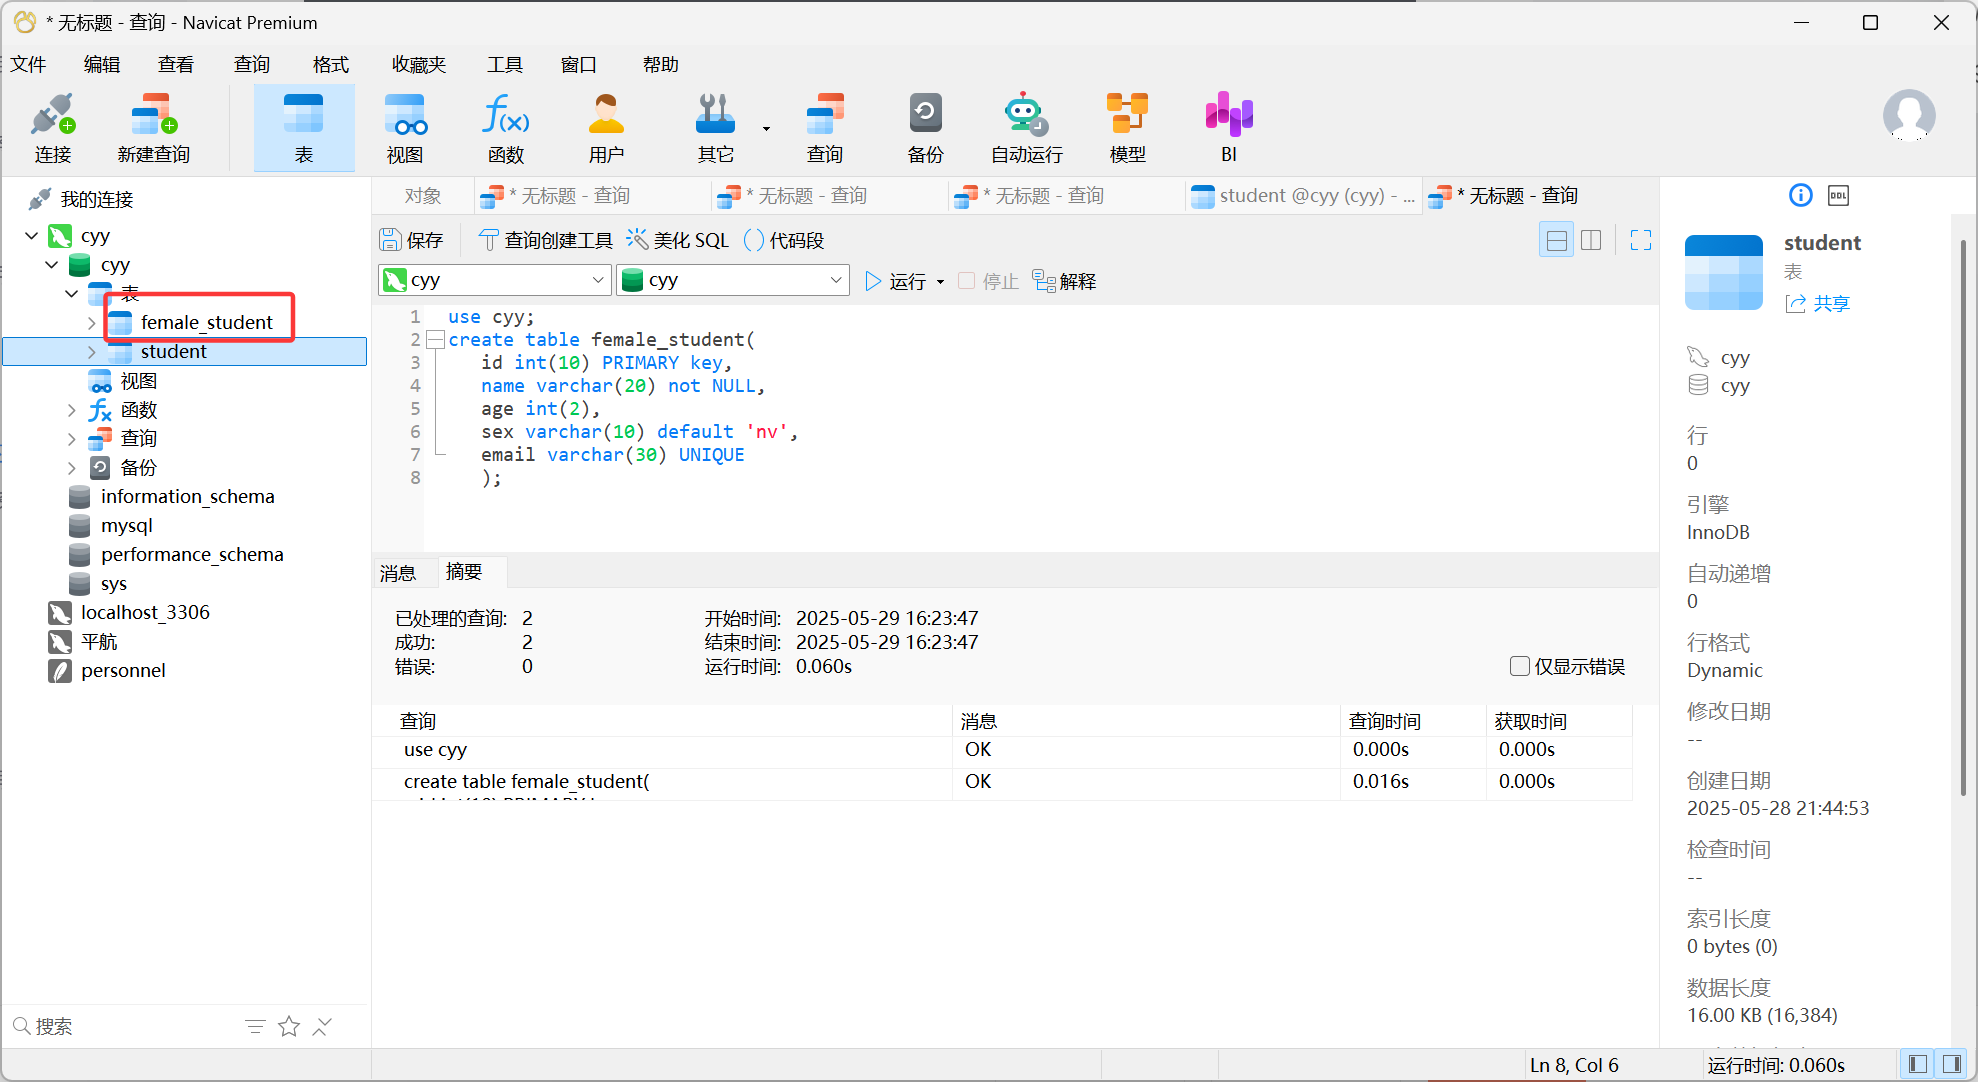Open the Favorites menu
This screenshot has height=1082, width=1978.
point(418,65)
